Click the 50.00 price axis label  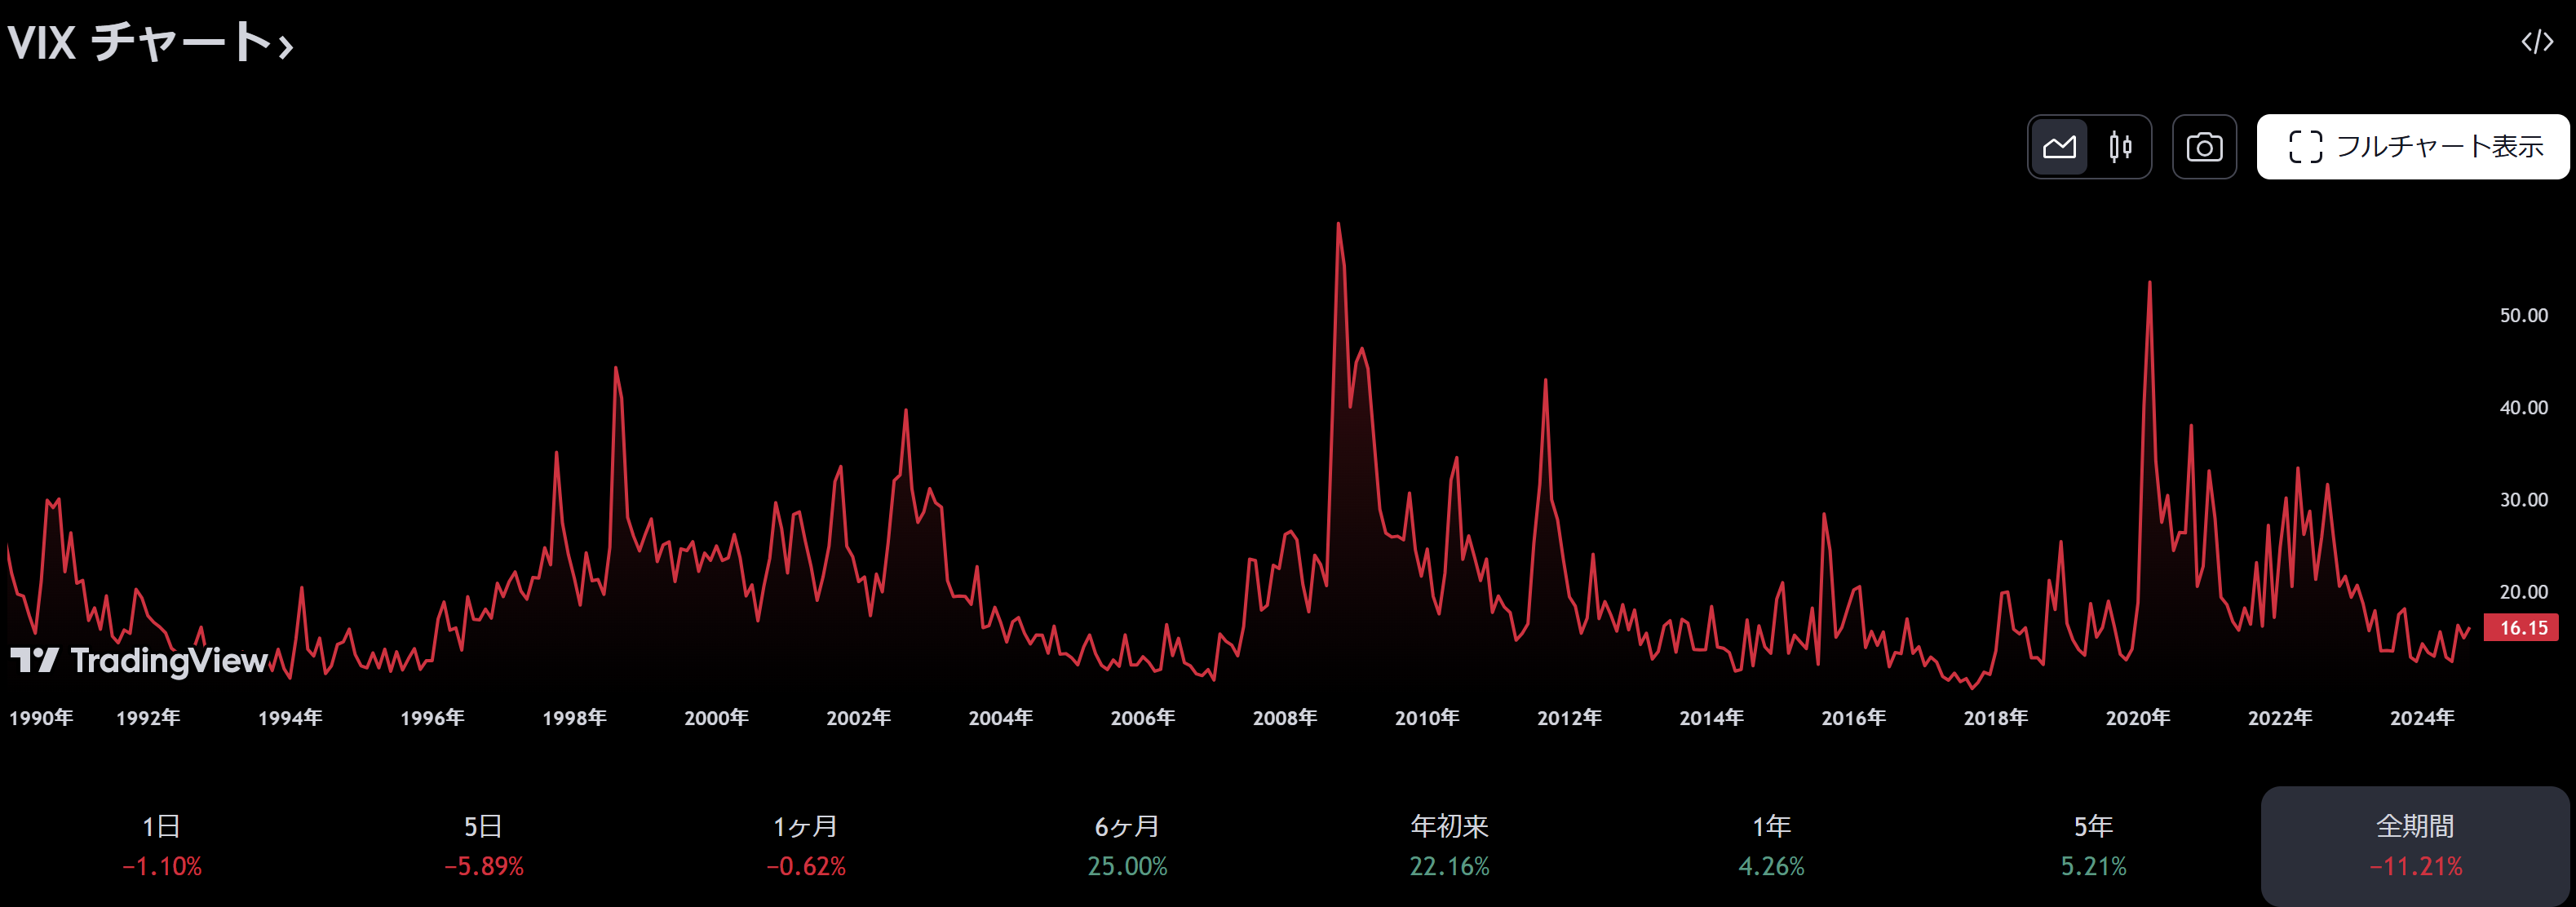click(x=2523, y=315)
